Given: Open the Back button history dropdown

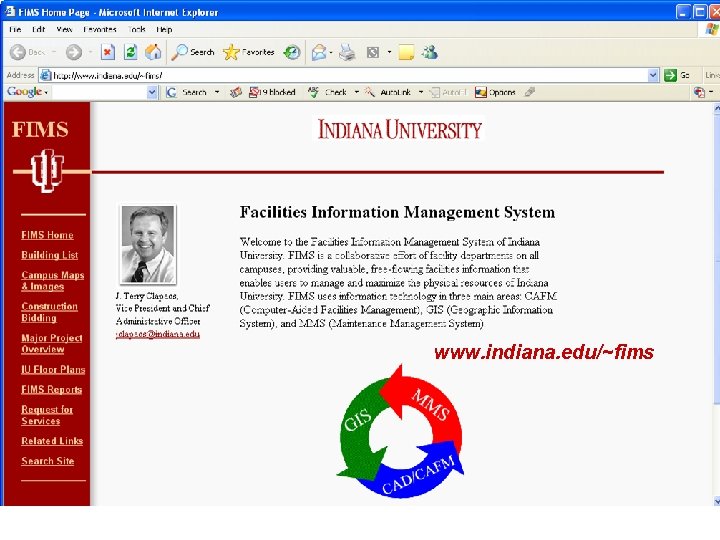Looking at the screenshot, I should pyautogui.click(x=54, y=52).
